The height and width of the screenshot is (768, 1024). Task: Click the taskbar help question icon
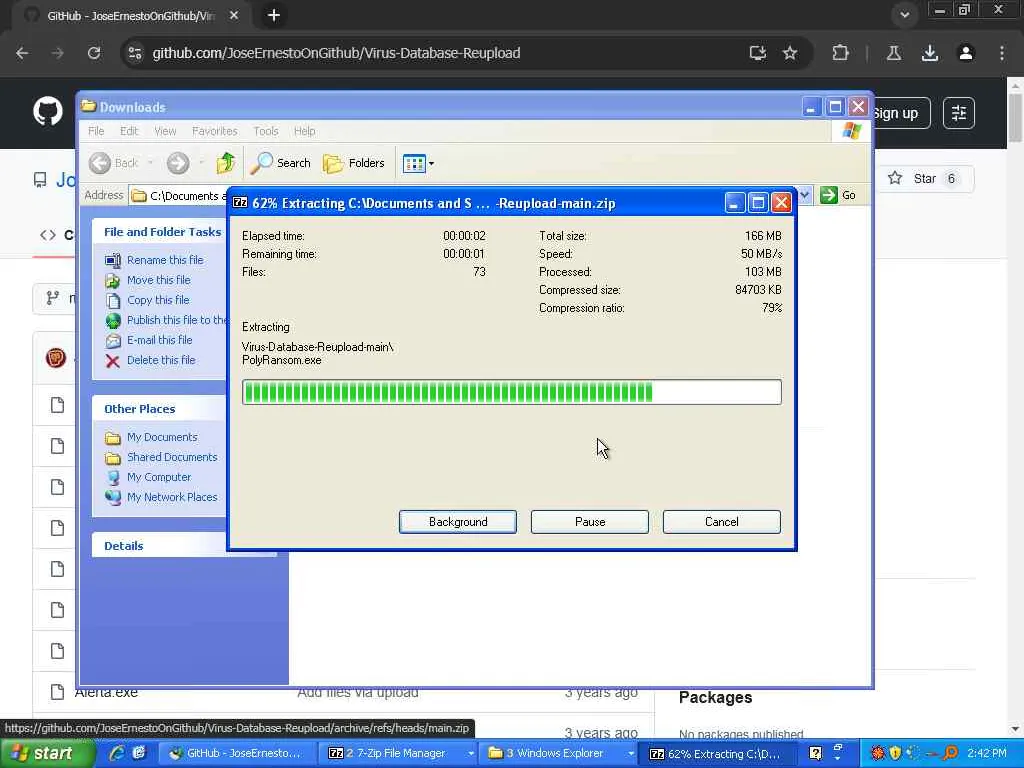click(x=816, y=753)
